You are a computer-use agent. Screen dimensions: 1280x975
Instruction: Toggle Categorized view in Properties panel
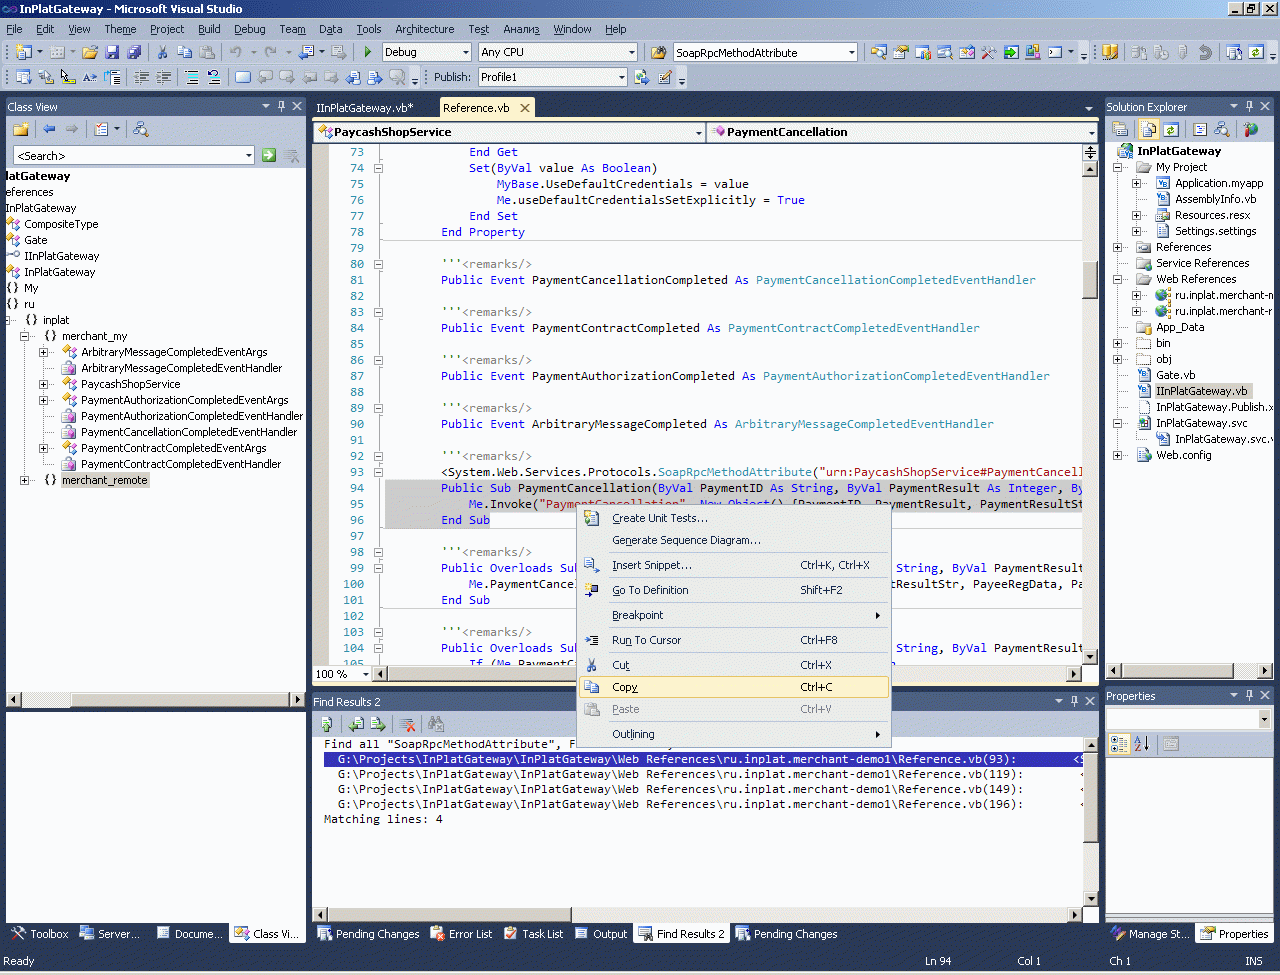(x=1119, y=744)
